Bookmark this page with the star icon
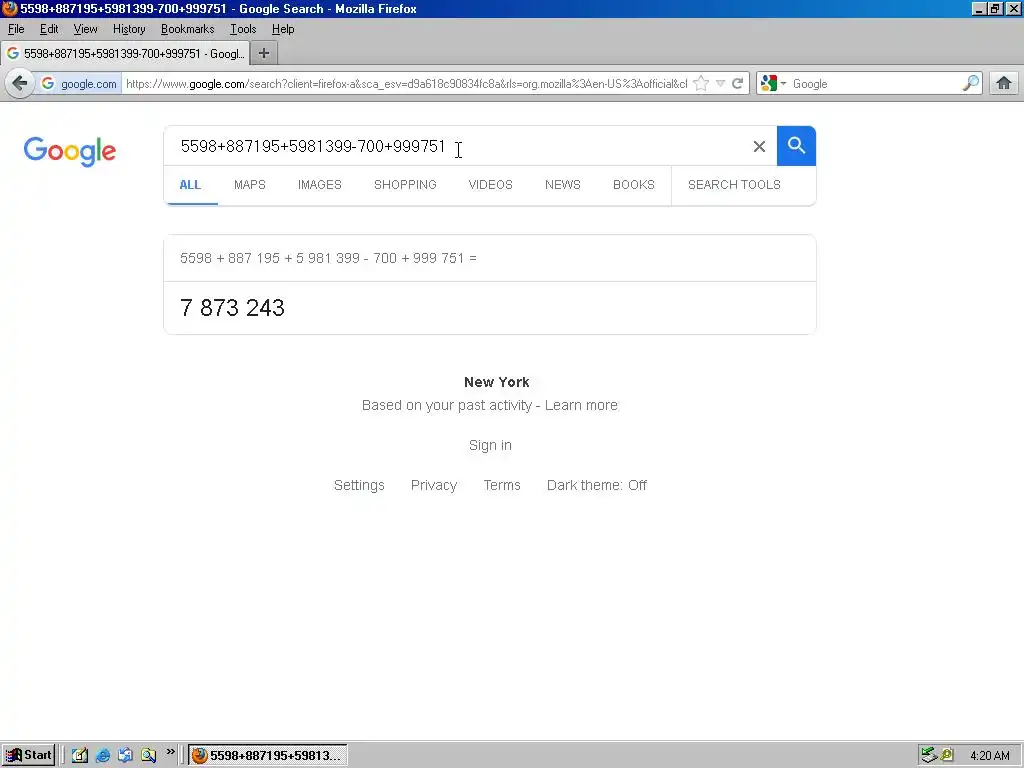This screenshot has width=1024, height=768. pos(701,84)
